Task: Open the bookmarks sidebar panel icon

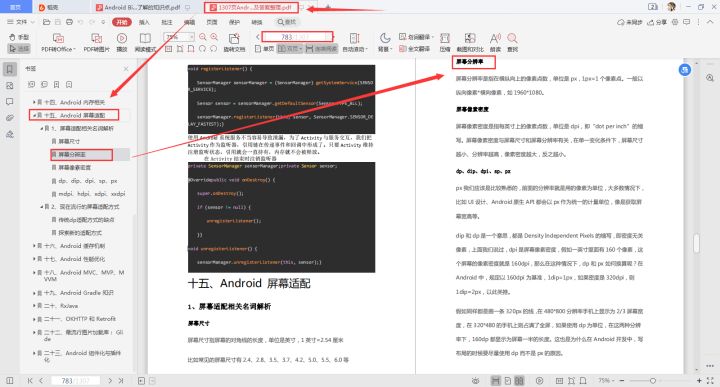Action: pyautogui.click(x=10, y=69)
